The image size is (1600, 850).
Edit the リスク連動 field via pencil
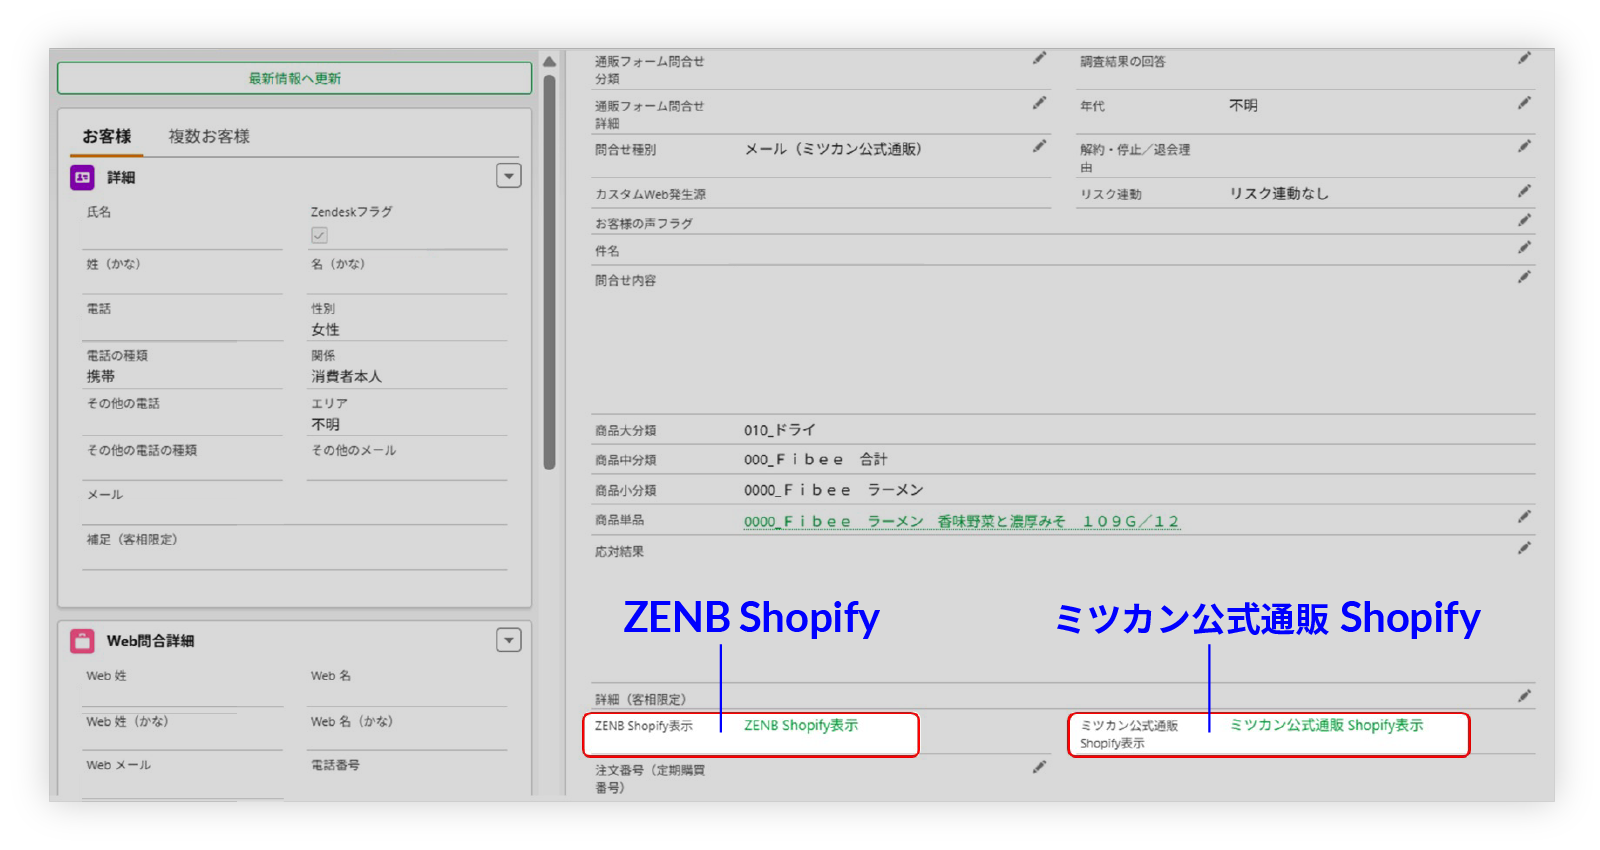click(1524, 191)
